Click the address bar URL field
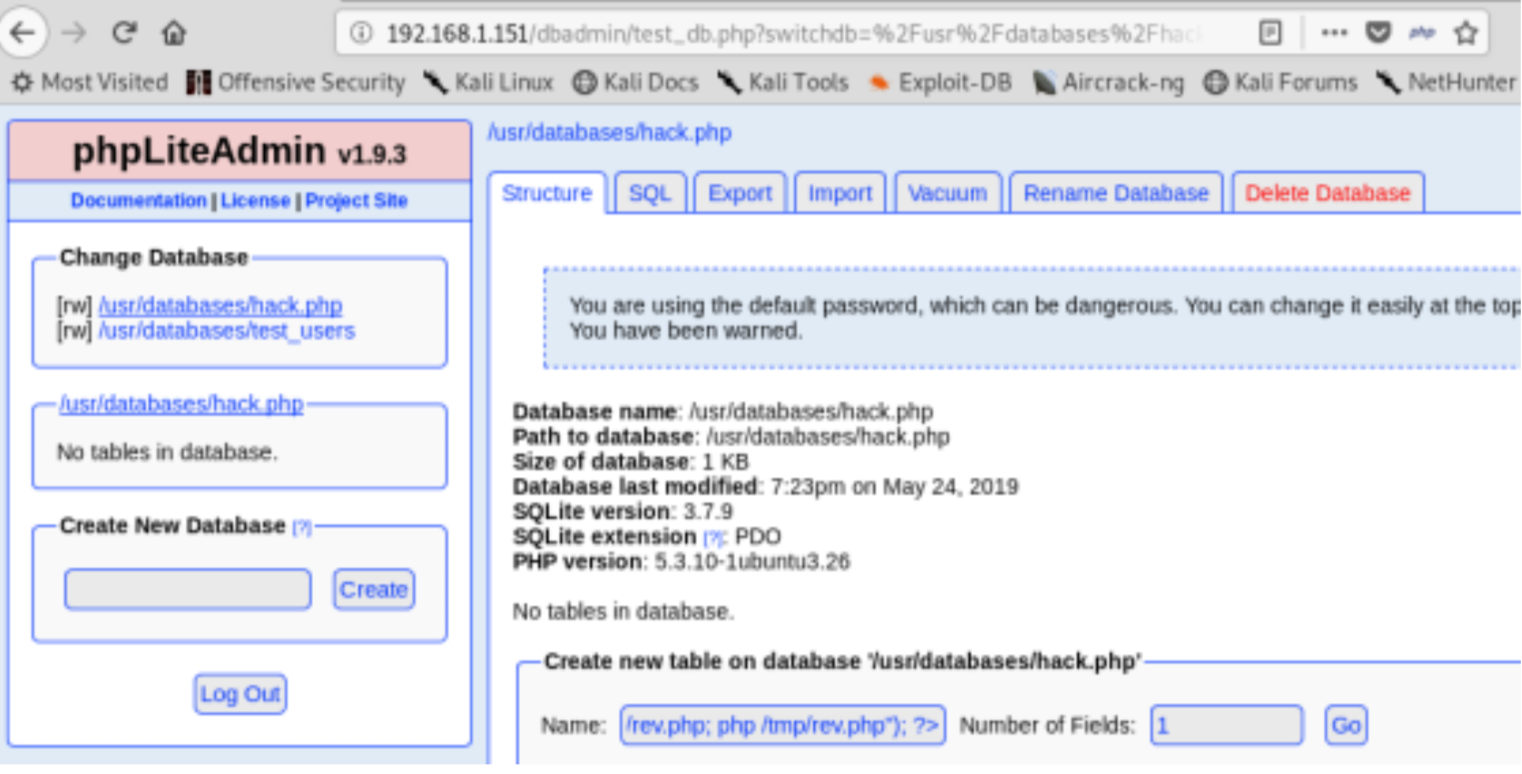 pyautogui.click(x=795, y=34)
